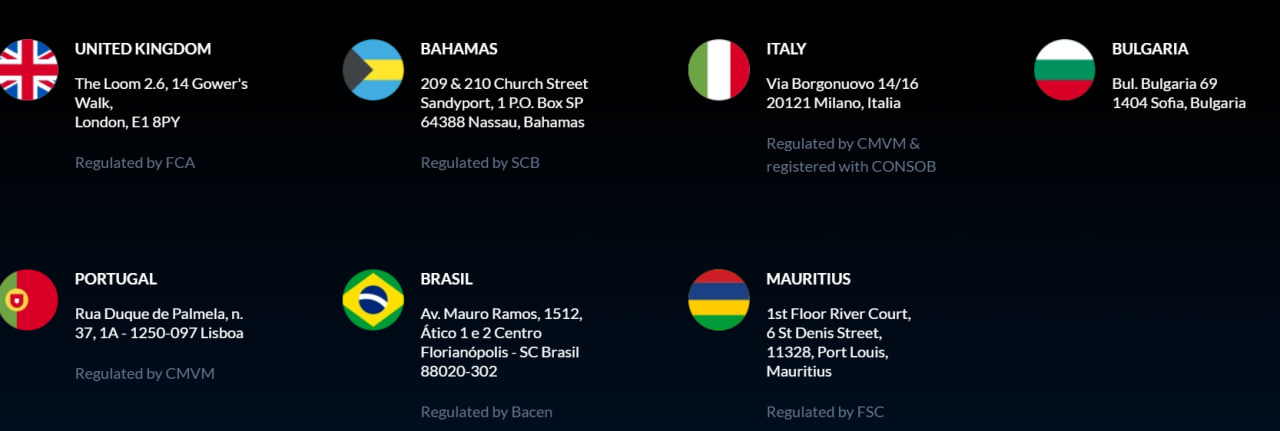Click the BRASIL office heading
1280x431 pixels.
click(x=447, y=279)
